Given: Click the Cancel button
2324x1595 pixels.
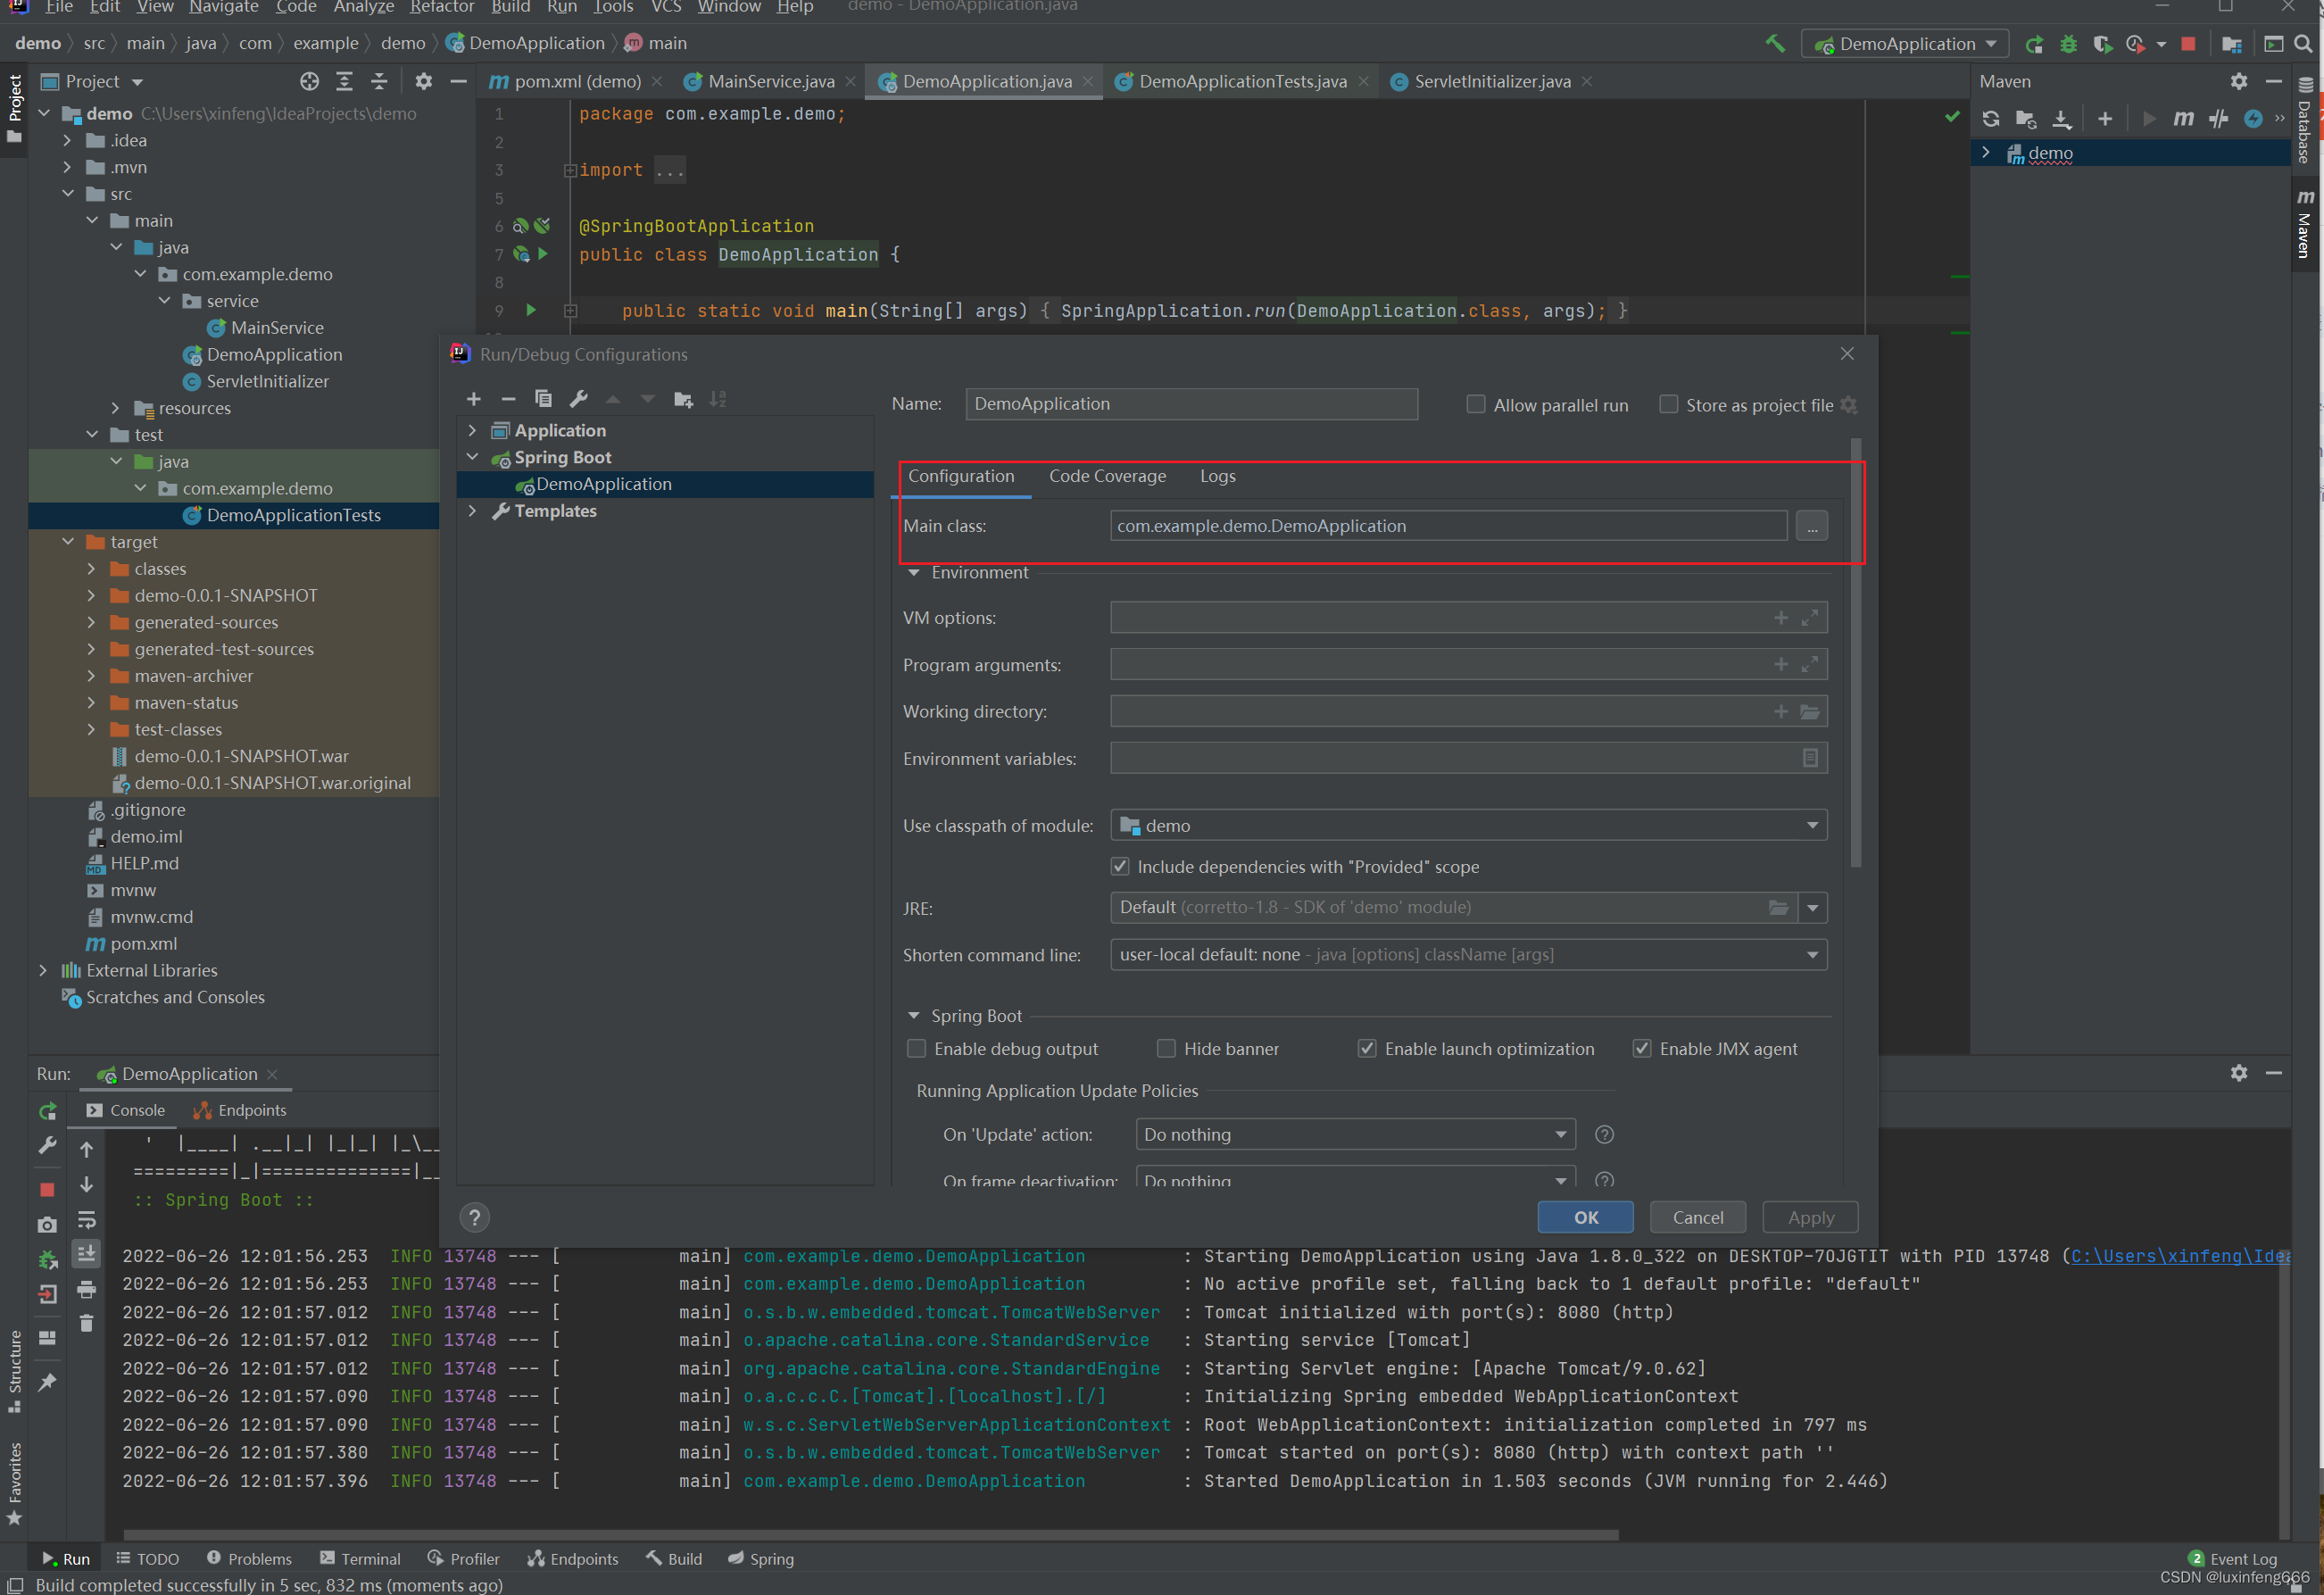Looking at the screenshot, I should pyautogui.click(x=1697, y=1217).
